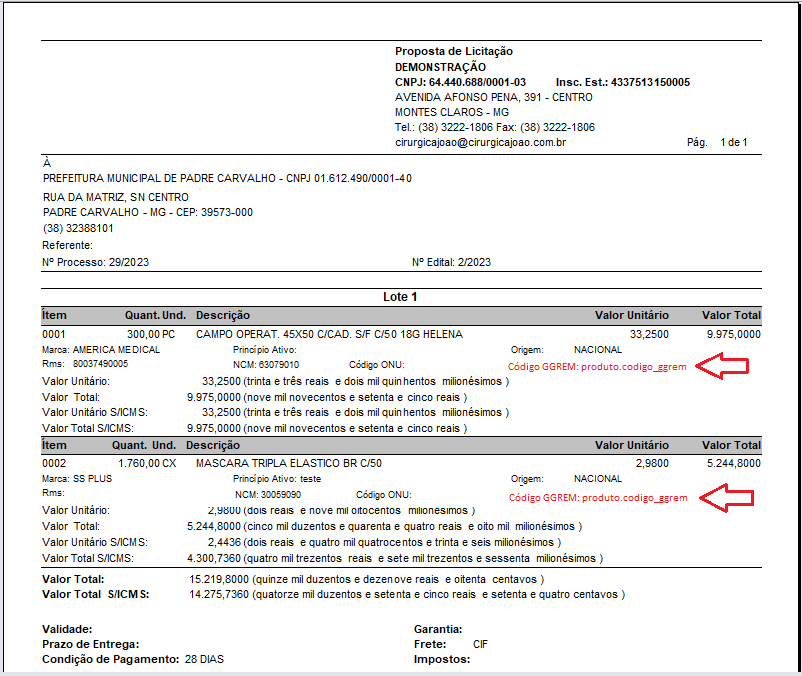802x676 pixels.
Task: Select the MASCARA TRIPLA ELASTICO item description
Action: 289,464
